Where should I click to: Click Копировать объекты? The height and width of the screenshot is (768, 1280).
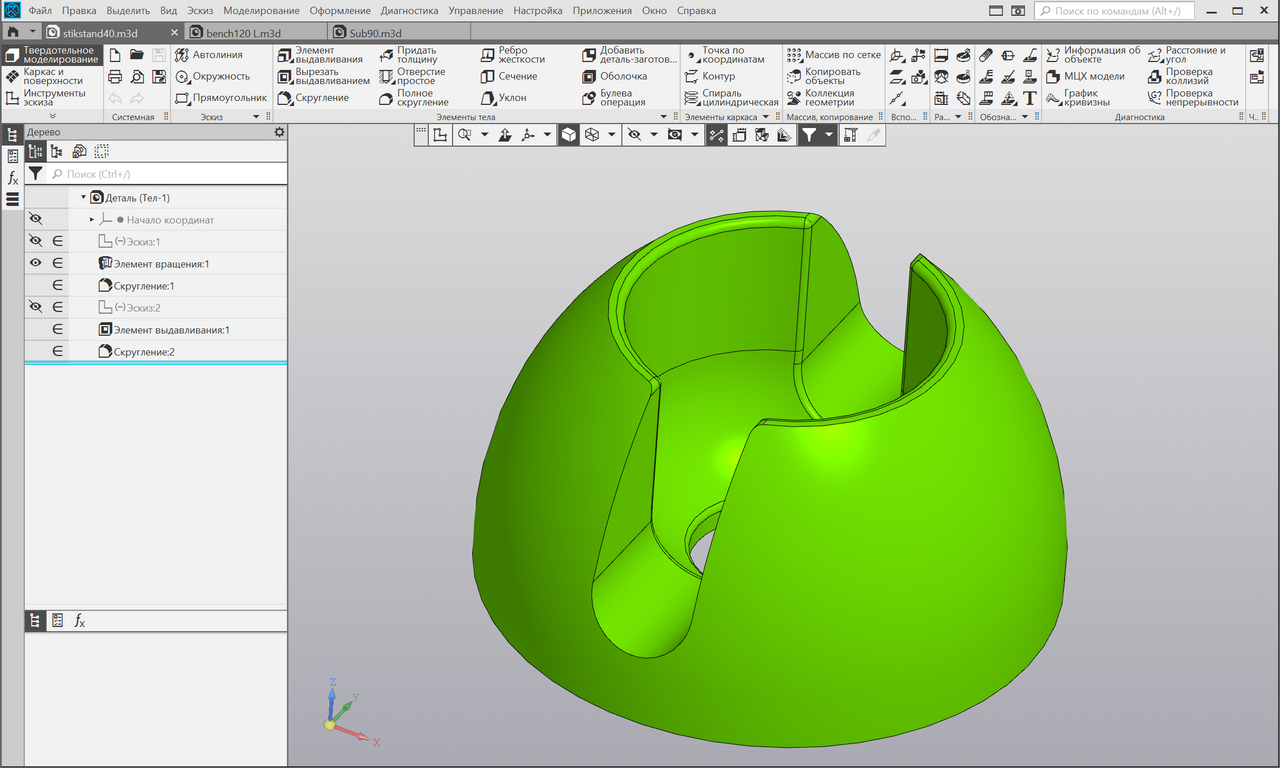tap(824, 76)
